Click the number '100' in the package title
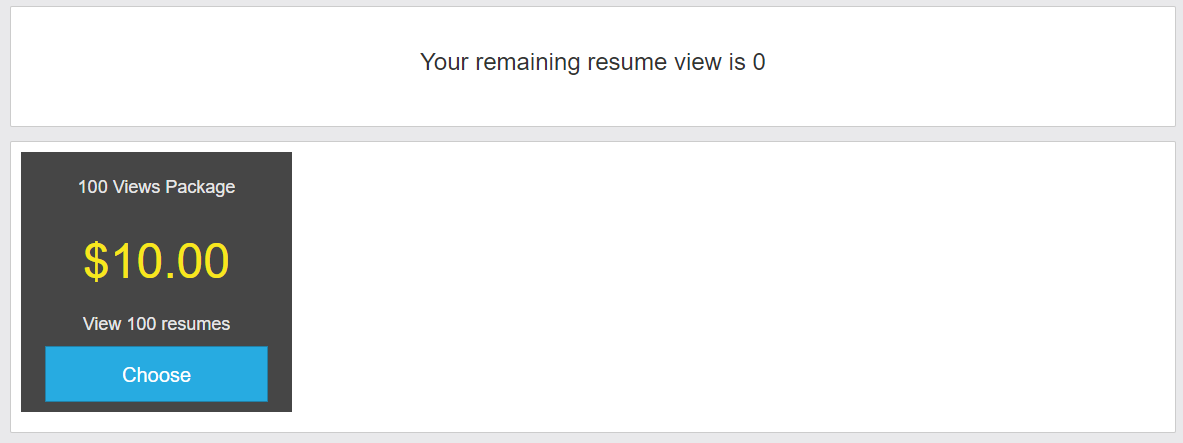The height and width of the screenshot is (443, 1183). coord(93,187)
